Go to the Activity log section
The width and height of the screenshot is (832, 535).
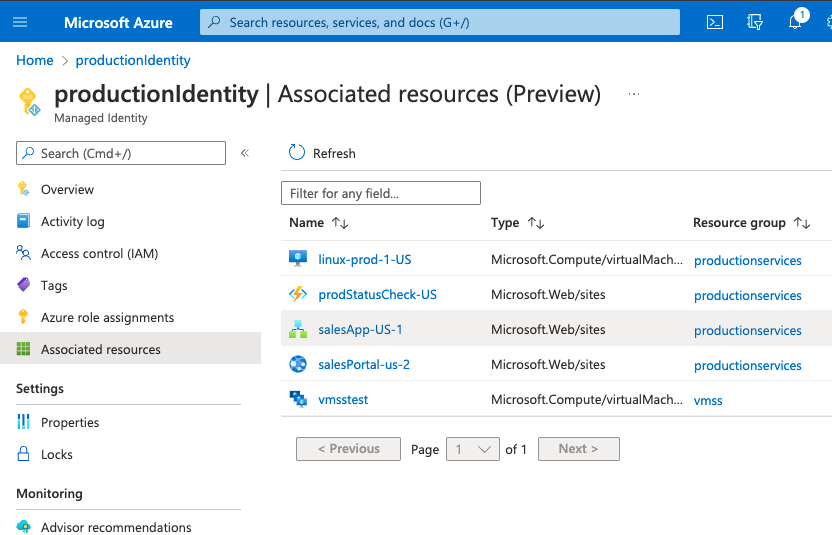tap(72, 221)
